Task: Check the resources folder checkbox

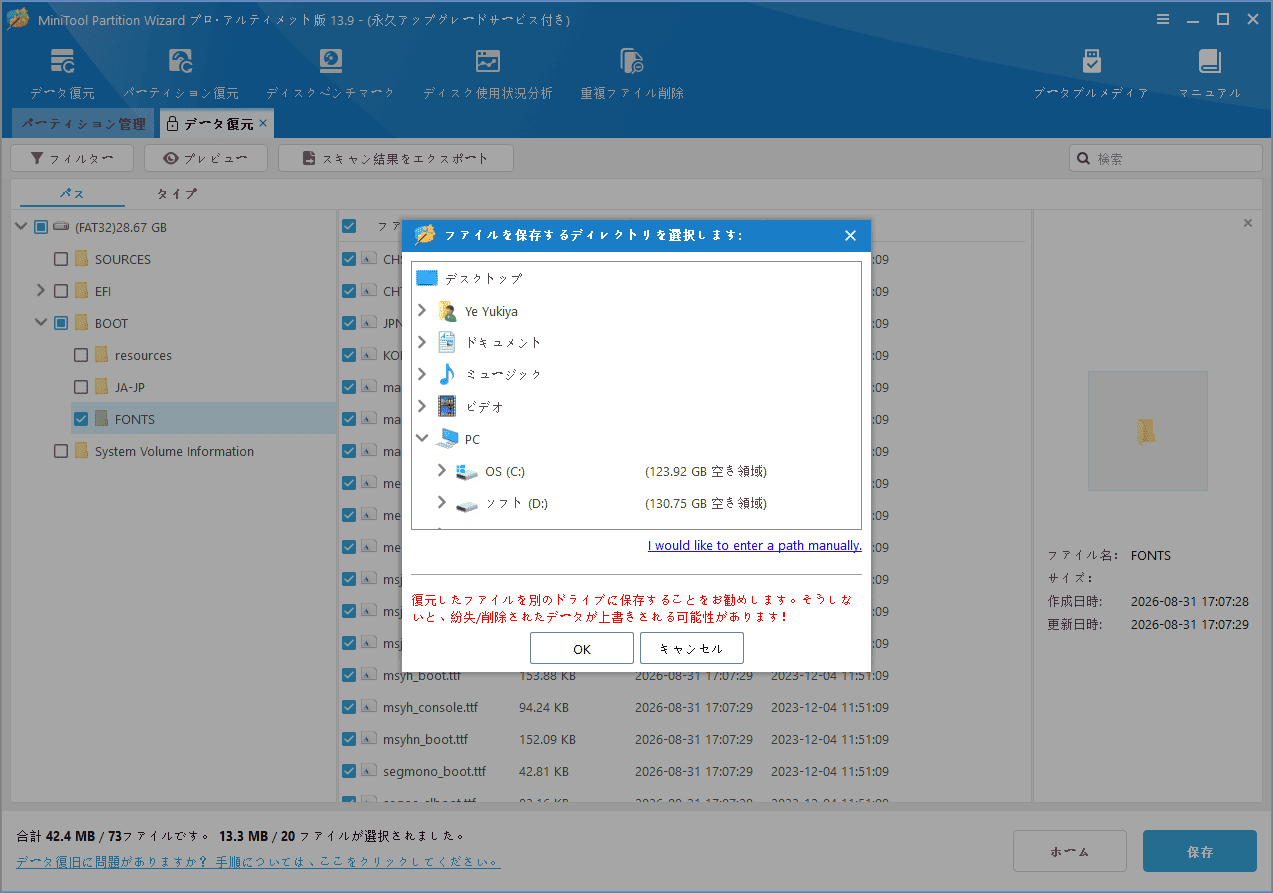Action: tap(81, 355)
